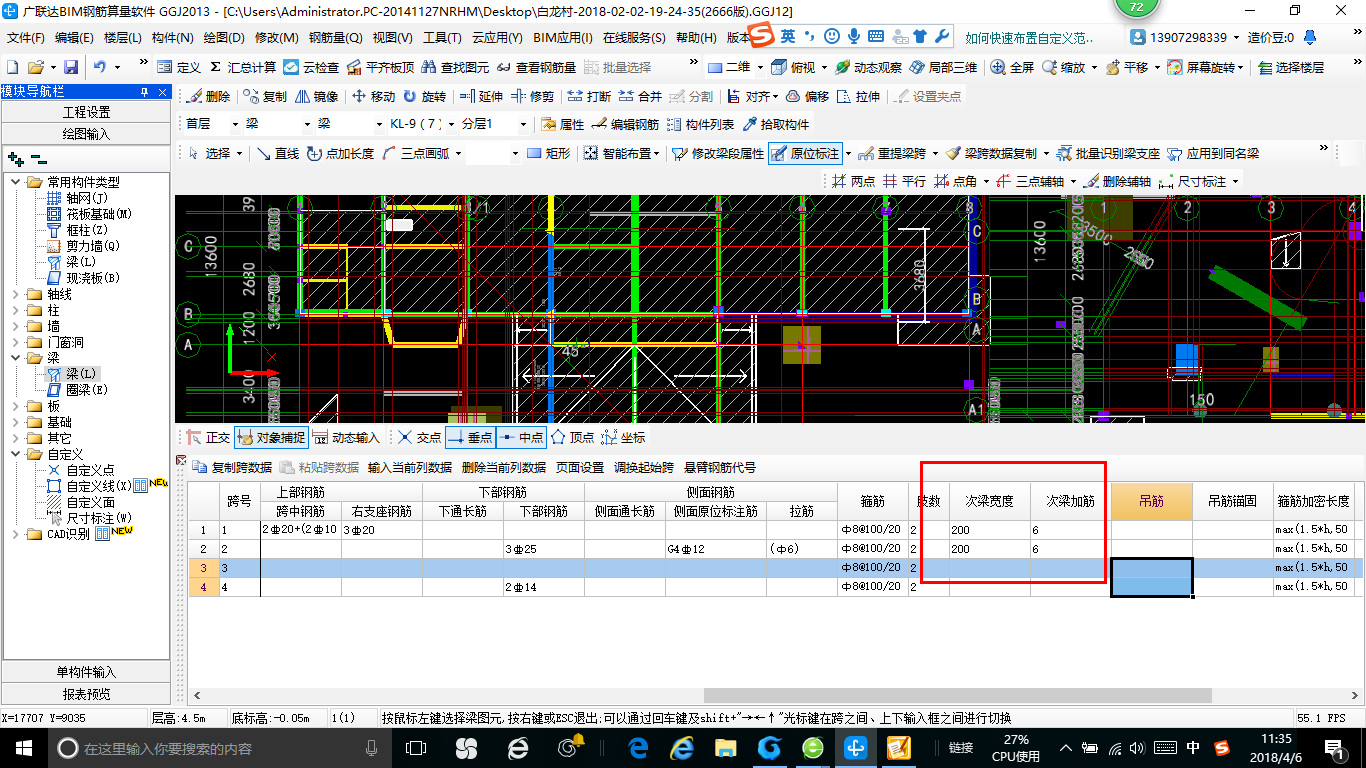
Task: Open Internet Explorer from the taskbar
Action: click(x=683, y=748)
